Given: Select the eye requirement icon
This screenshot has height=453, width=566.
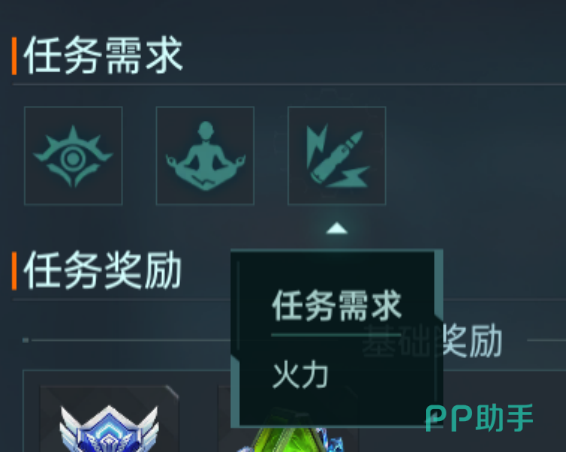Looking at the screenshot, I should tap(73, 156).
